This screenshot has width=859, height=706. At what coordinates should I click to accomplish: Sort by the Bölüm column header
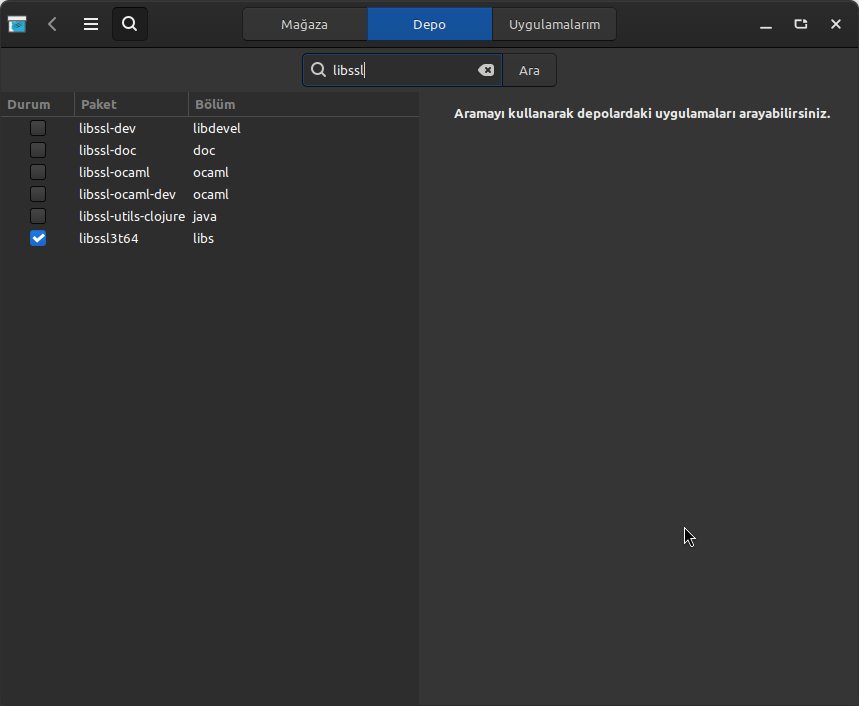point(215,104)
